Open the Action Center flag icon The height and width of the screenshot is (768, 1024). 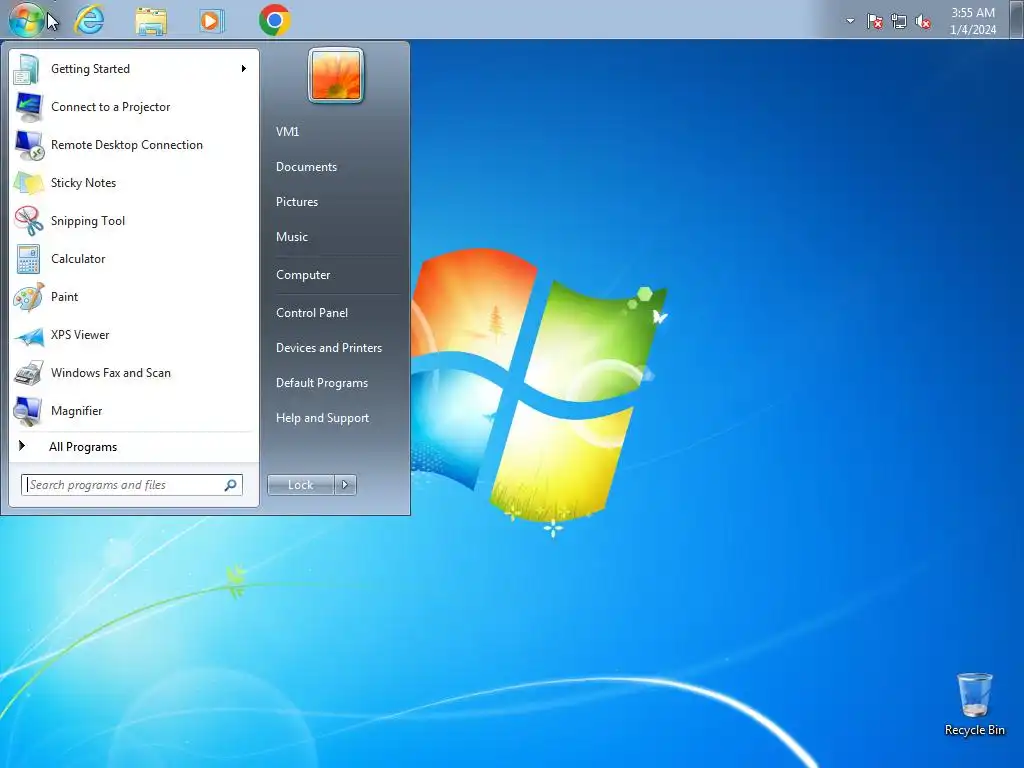(x=874, y=22)
